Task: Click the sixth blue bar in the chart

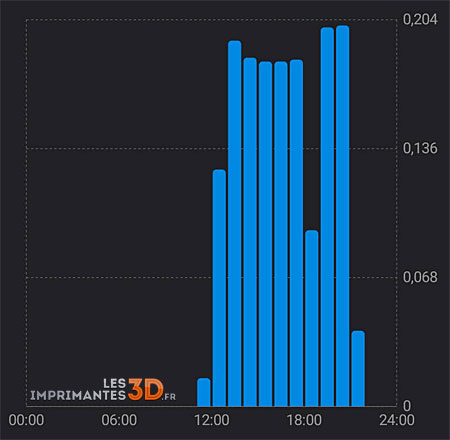Action: [281, 234]
